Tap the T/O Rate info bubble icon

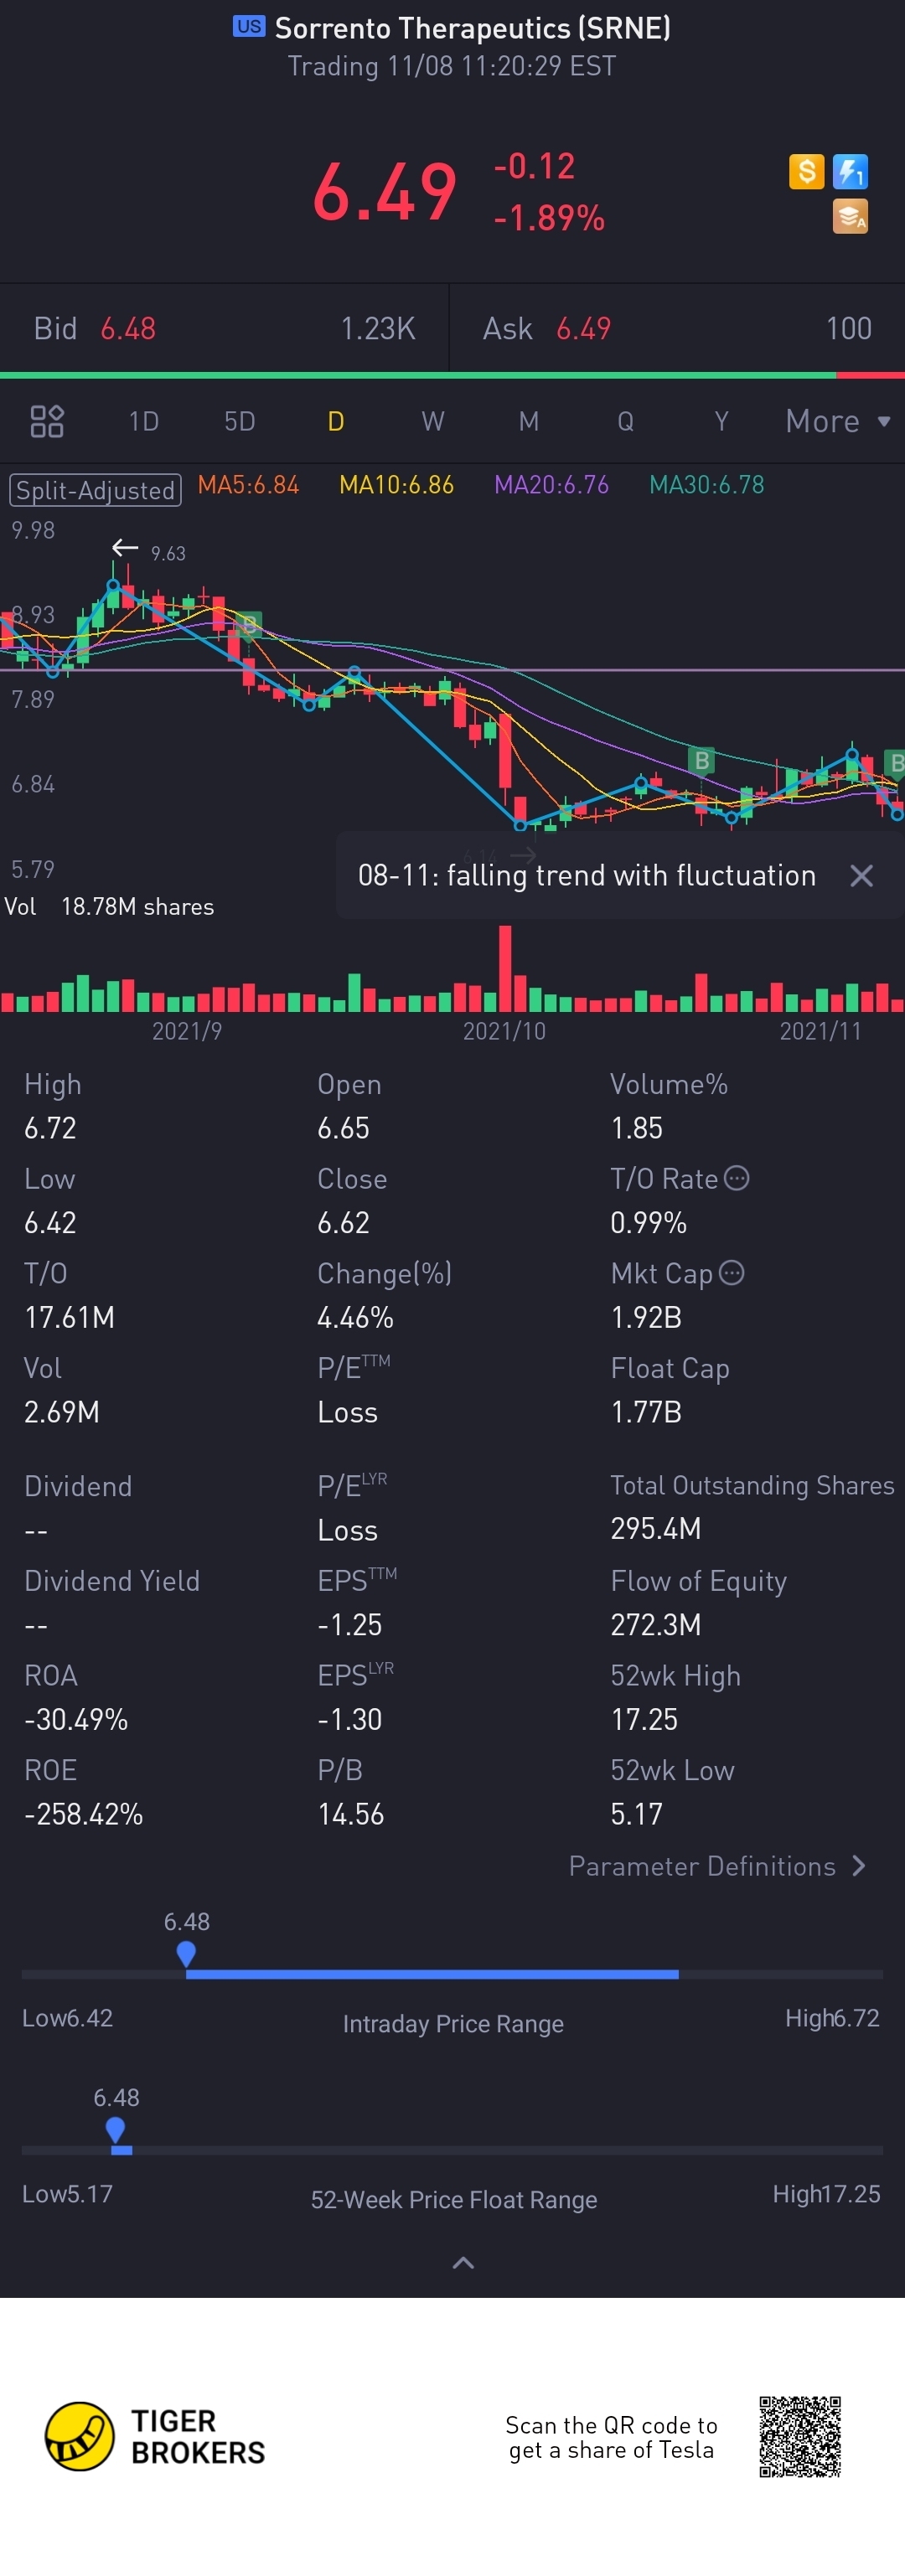[x=736, y=1178]
